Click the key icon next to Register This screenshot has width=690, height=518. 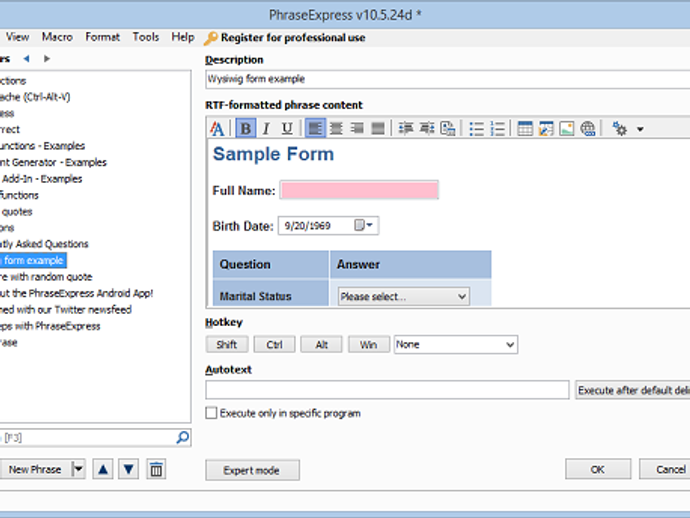pos(211,38)
